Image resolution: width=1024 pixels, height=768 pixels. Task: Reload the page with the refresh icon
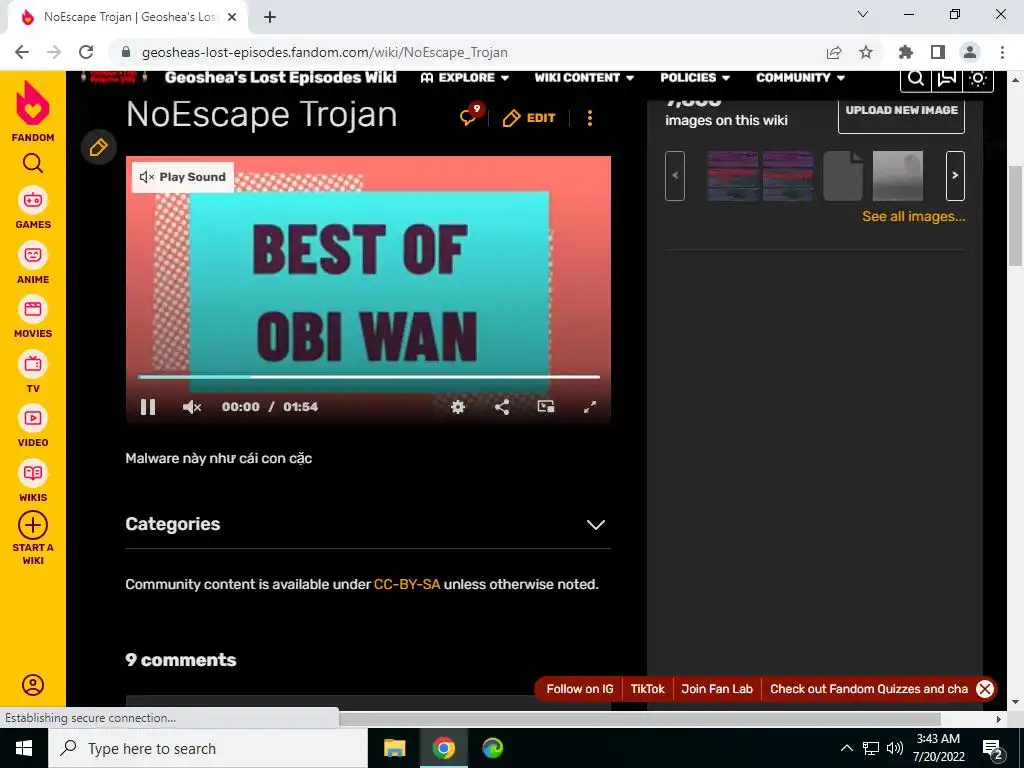click(x=86, y=52)
